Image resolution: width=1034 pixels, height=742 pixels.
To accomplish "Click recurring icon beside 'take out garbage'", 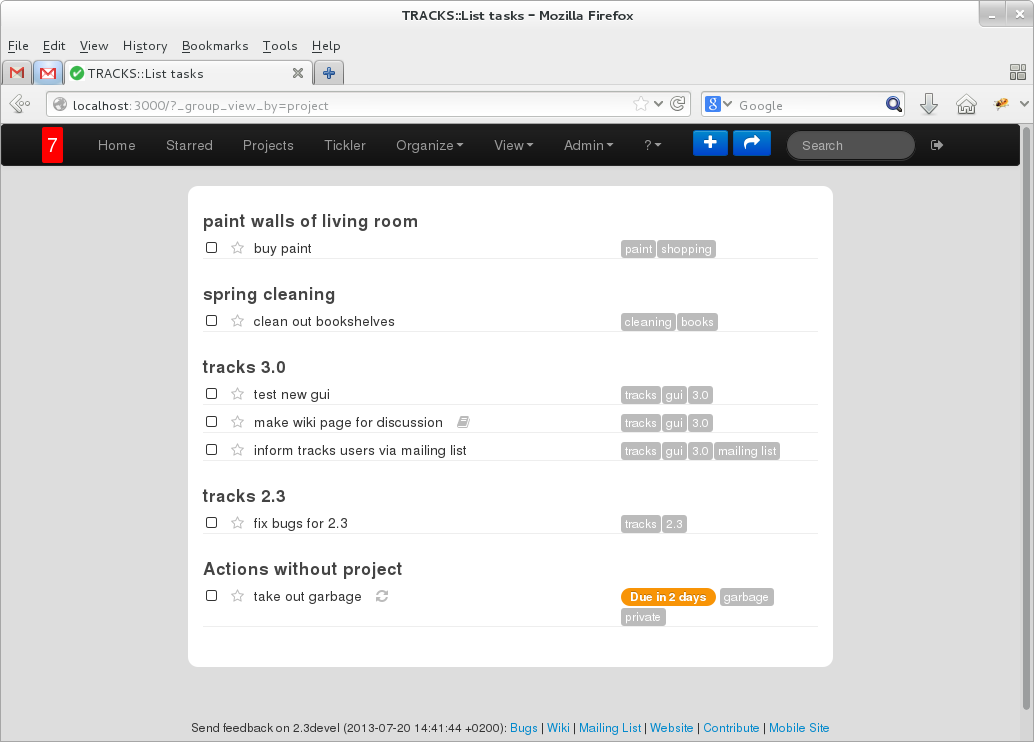I will click(x=381, y=596).
